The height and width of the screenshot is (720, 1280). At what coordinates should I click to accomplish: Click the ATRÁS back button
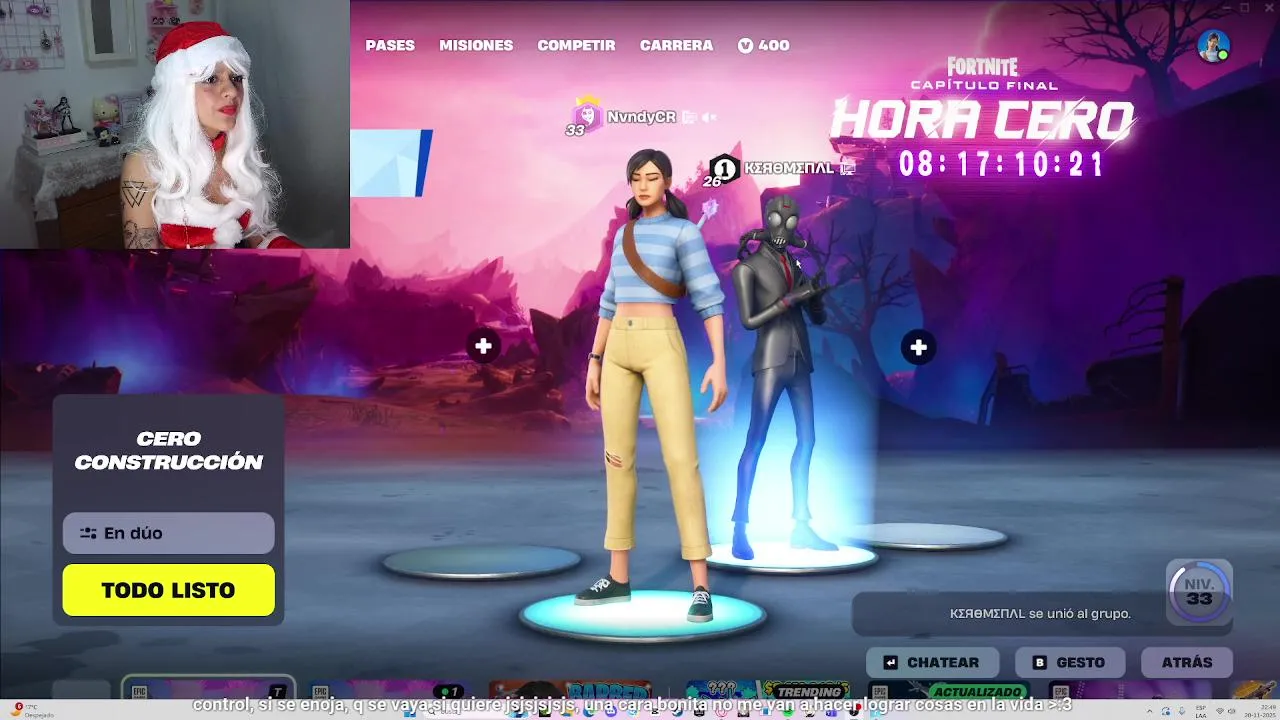pyautogui.click(x=1187, y=662)
